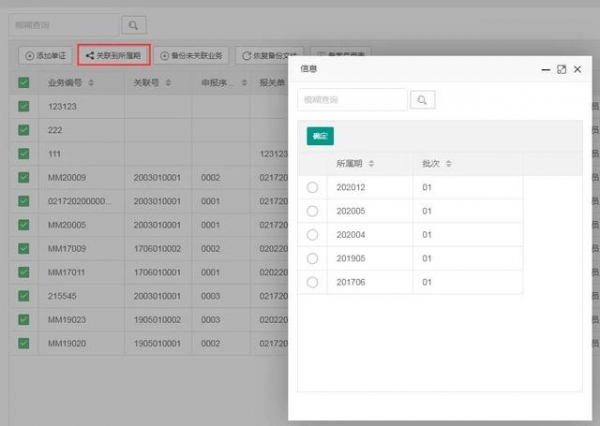The width and height of the screenshot is (600, 426).
Task: Toggle the select-all checkbox in table header
Action: coord(24,82)
